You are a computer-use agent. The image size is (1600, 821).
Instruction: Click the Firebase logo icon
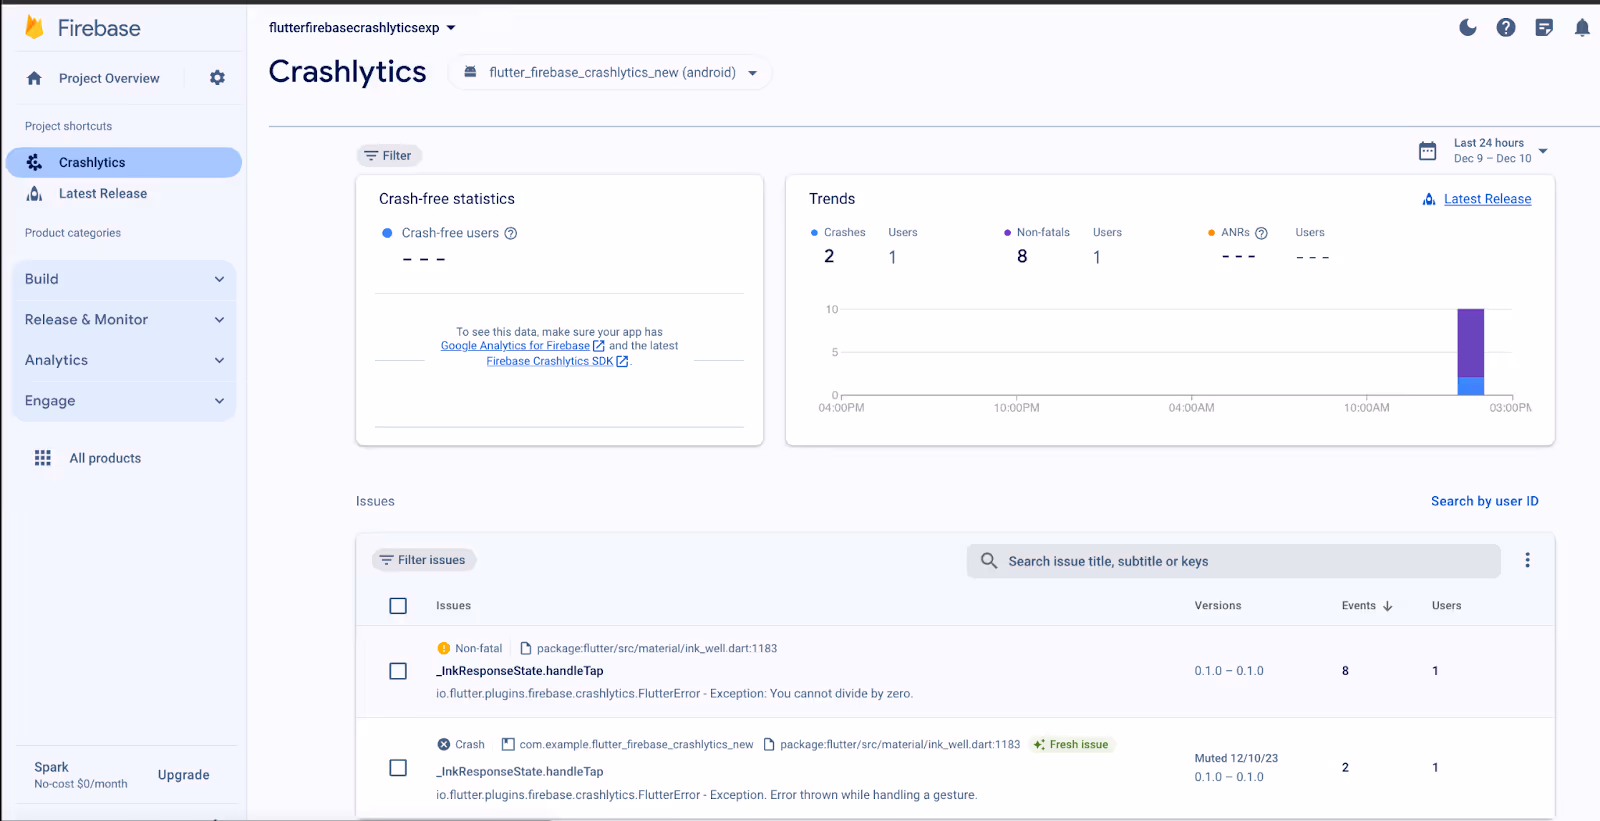click(x=34, y=27)
